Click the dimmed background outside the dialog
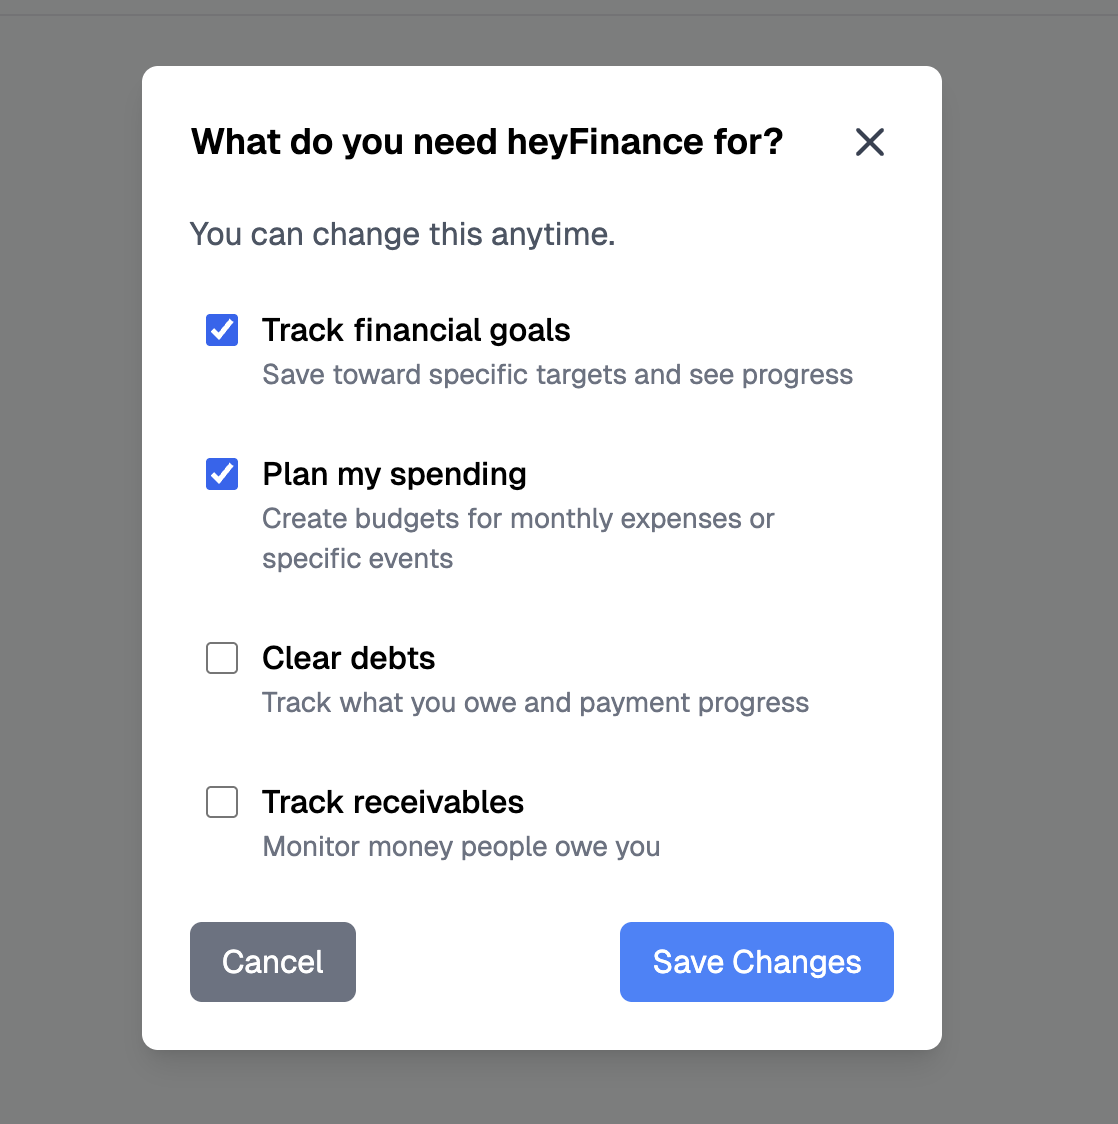This screenshot has height=1124, width=1118. [x=60, y=560]
